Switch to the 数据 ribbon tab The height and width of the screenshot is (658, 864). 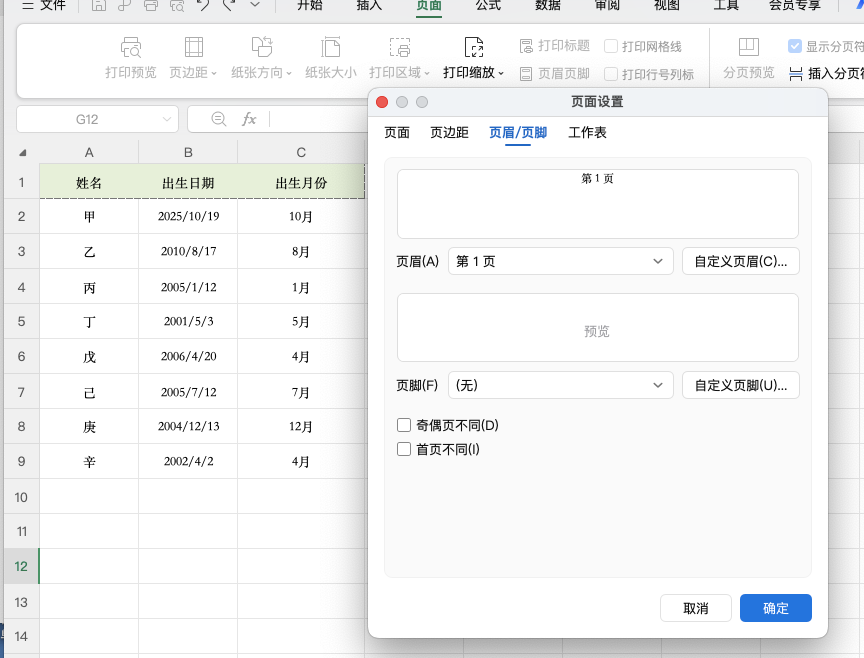tap(548, 5)
